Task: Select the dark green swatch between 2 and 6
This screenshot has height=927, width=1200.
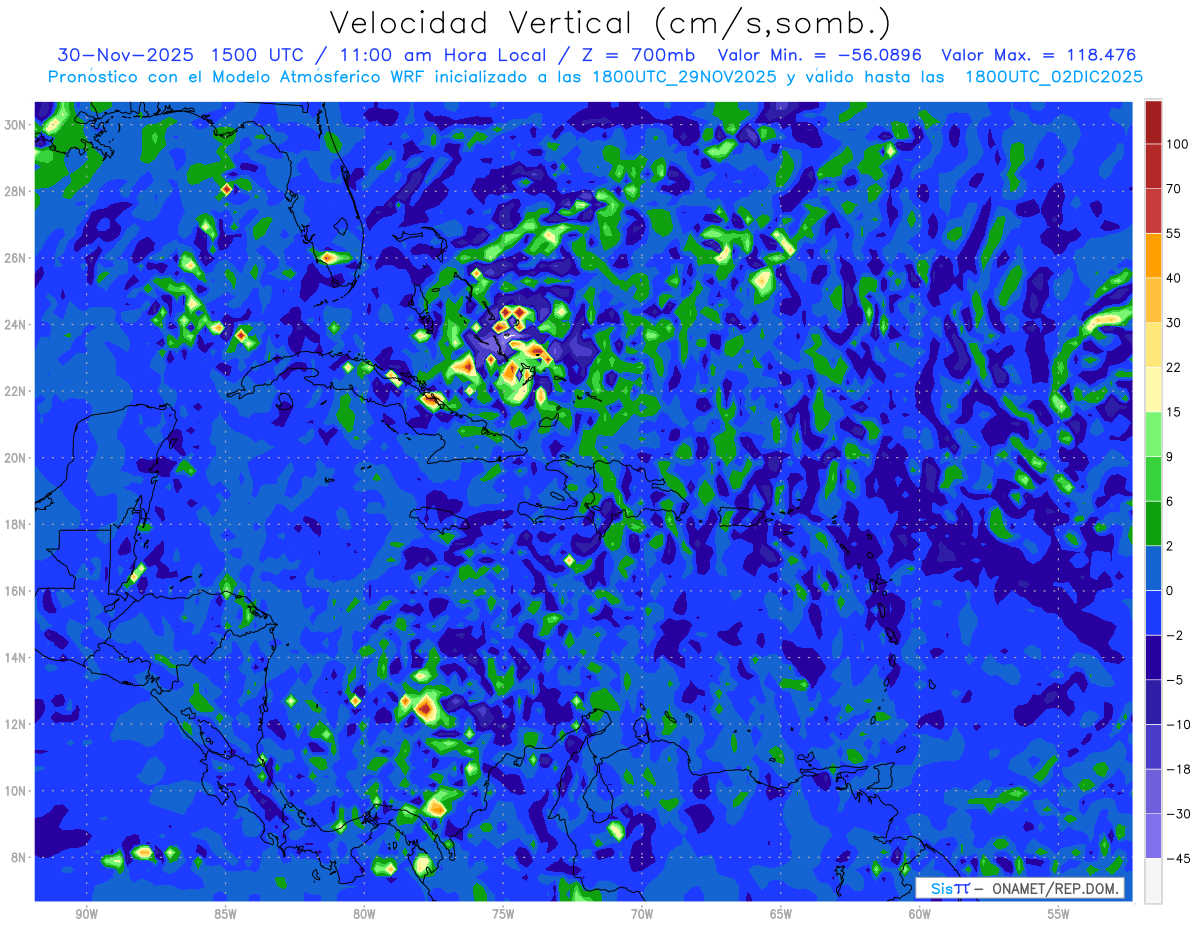Action: pyautogui.click(x=1153, y=524)
